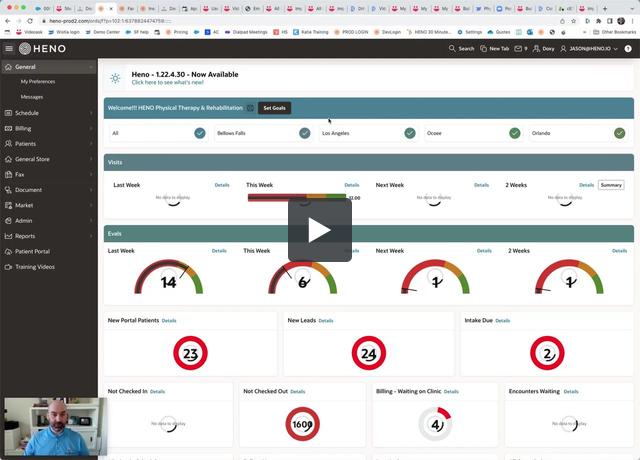Open the hamburger navigation menu
Image resolution: width=640 pixels, height=460 pixels.
[x=9, y=49]
